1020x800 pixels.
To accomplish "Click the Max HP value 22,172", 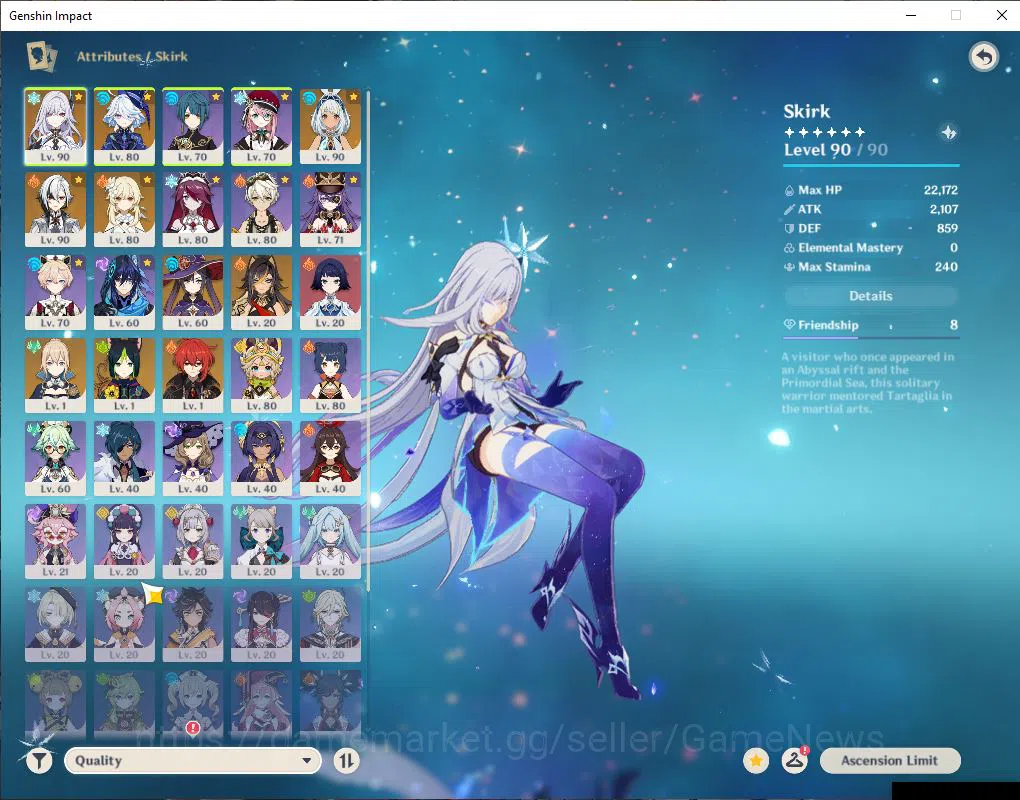I will click(x=941, y=190).
